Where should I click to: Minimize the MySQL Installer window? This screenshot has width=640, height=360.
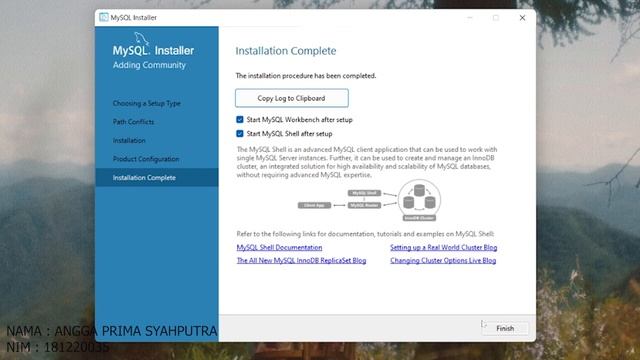(470, 18)
